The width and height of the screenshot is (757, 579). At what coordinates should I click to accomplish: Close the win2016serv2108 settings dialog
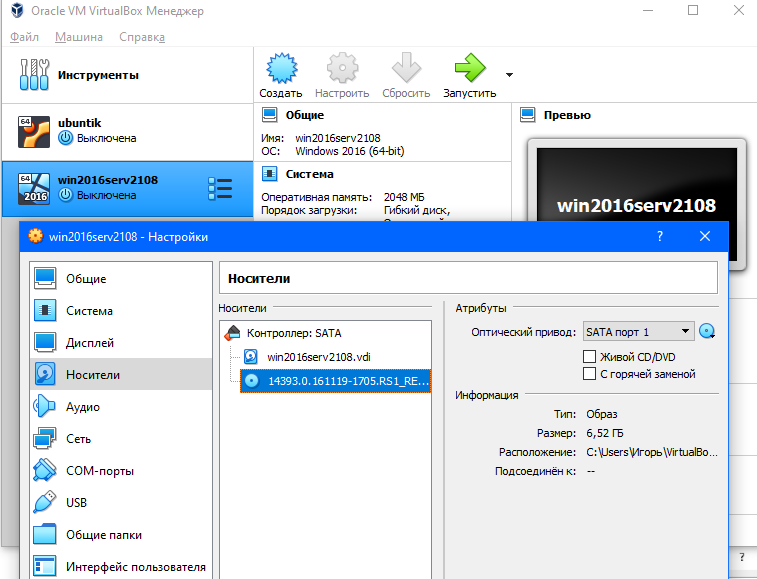[x=705, y=236]
